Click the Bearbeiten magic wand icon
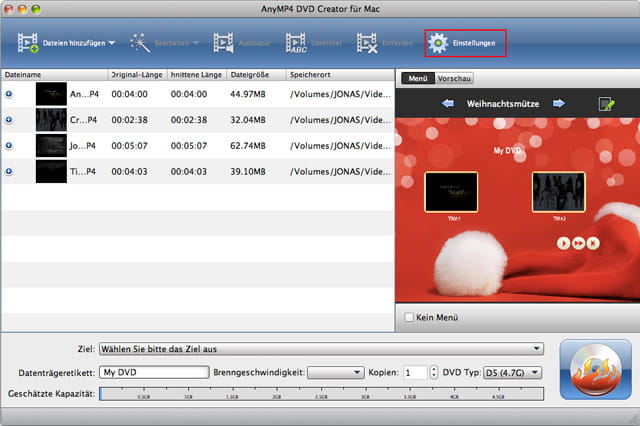This screenshot has height=426, width=640. 140,43
